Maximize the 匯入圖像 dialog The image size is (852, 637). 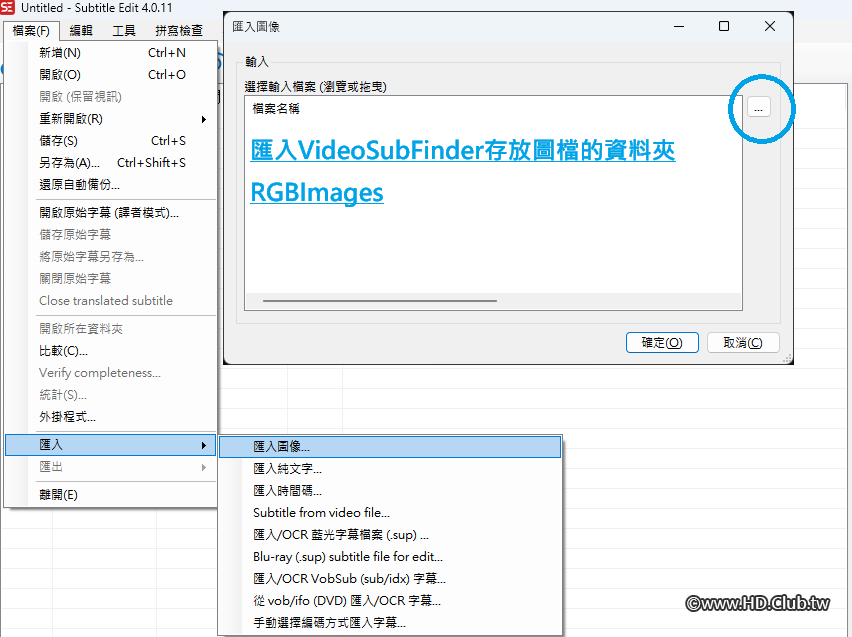[x=724, y=26]
